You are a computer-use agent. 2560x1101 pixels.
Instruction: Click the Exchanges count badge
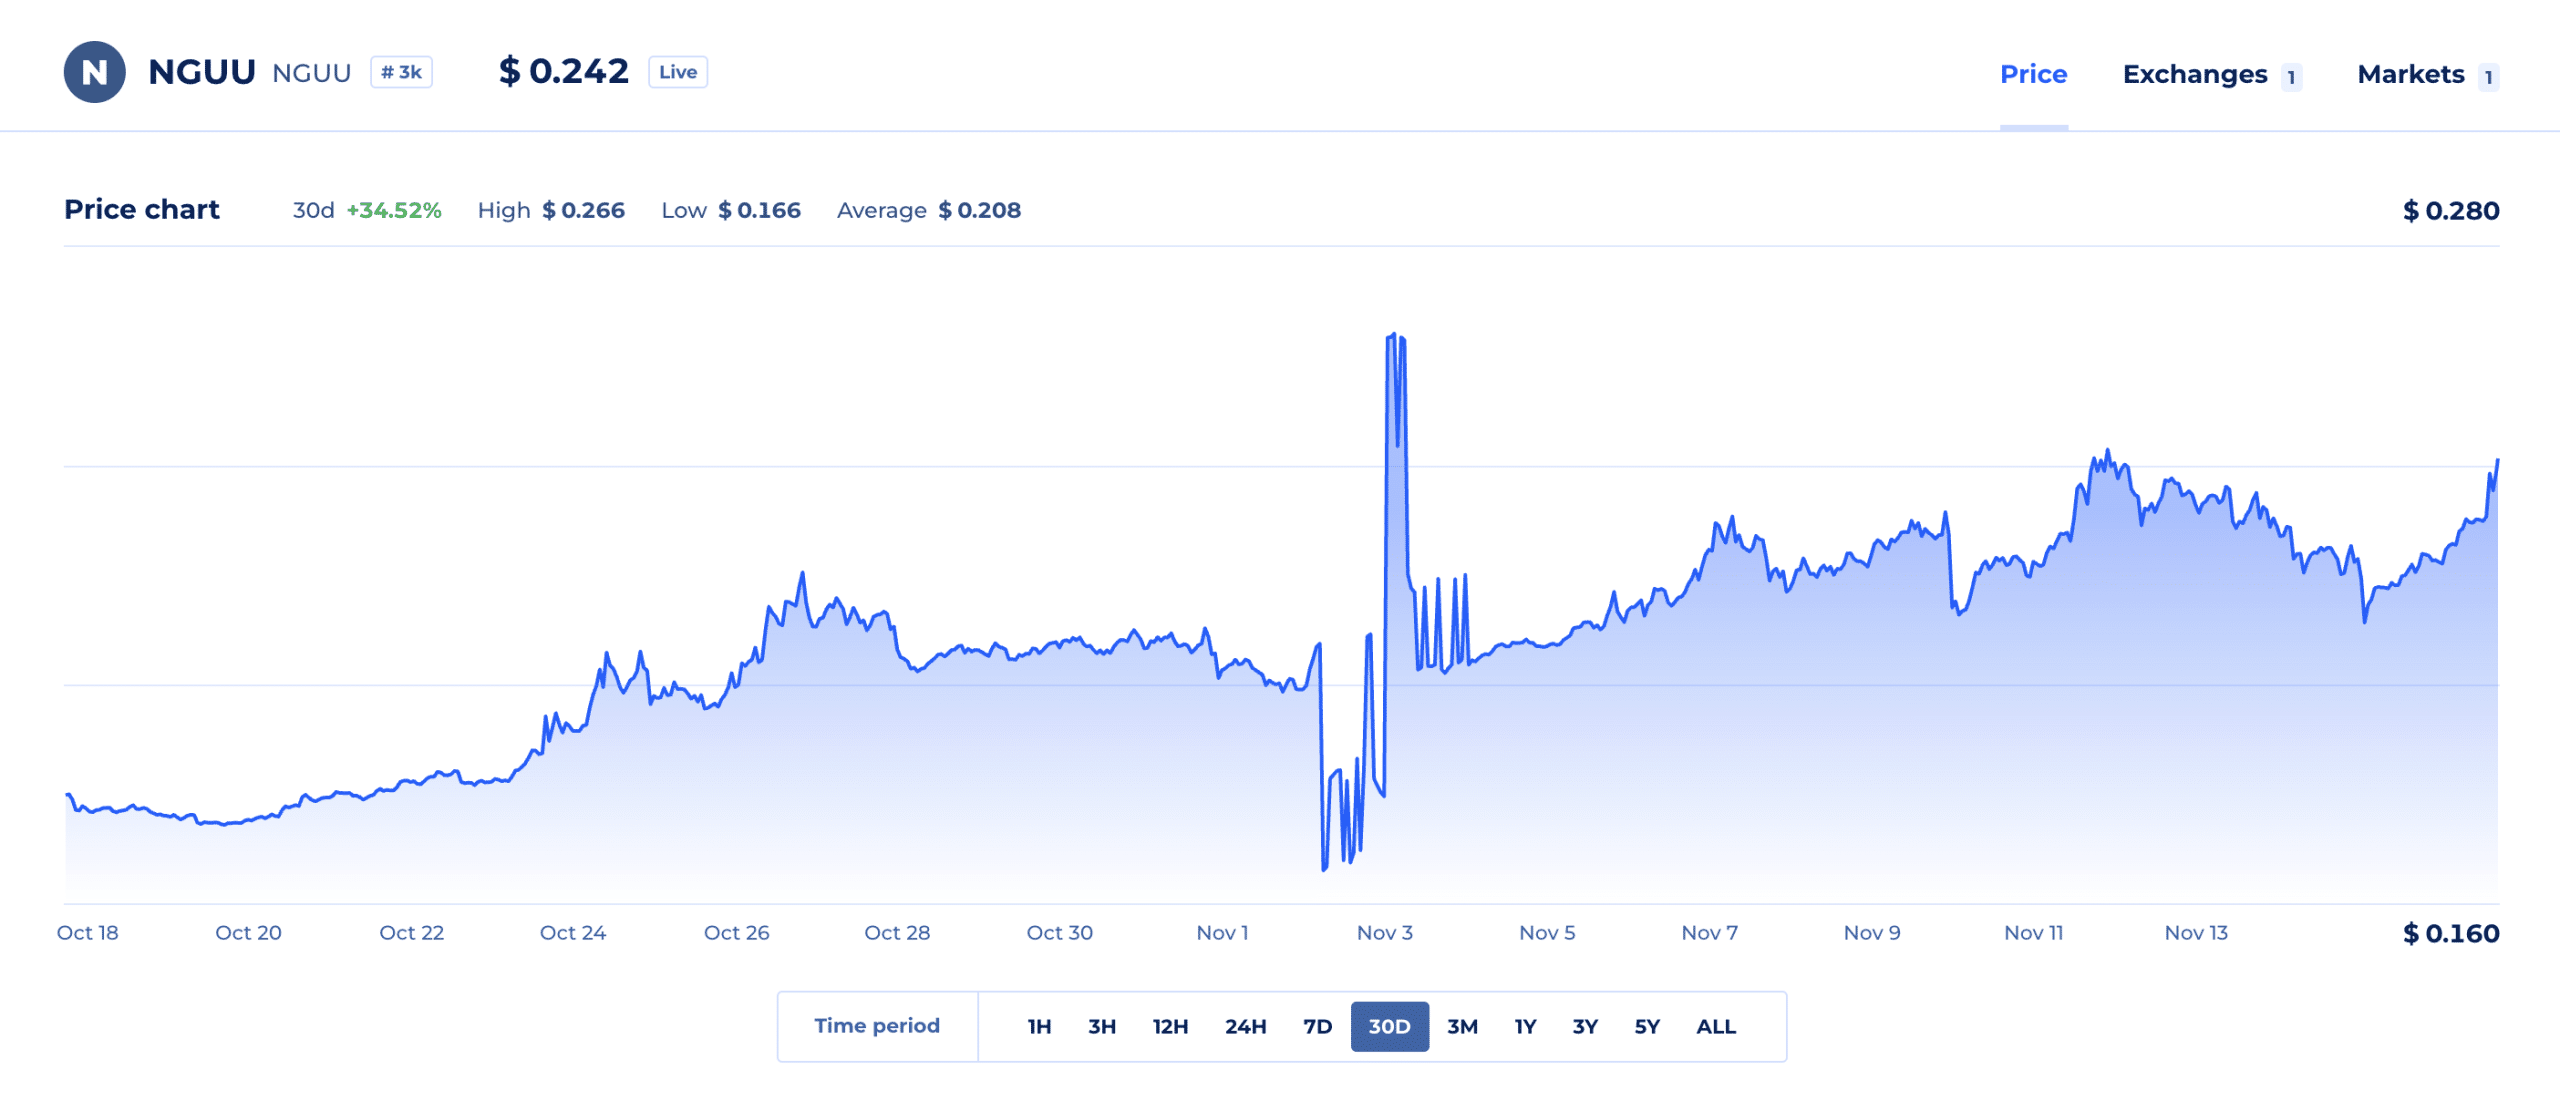pyautogui.click(x=2291, y=77)
